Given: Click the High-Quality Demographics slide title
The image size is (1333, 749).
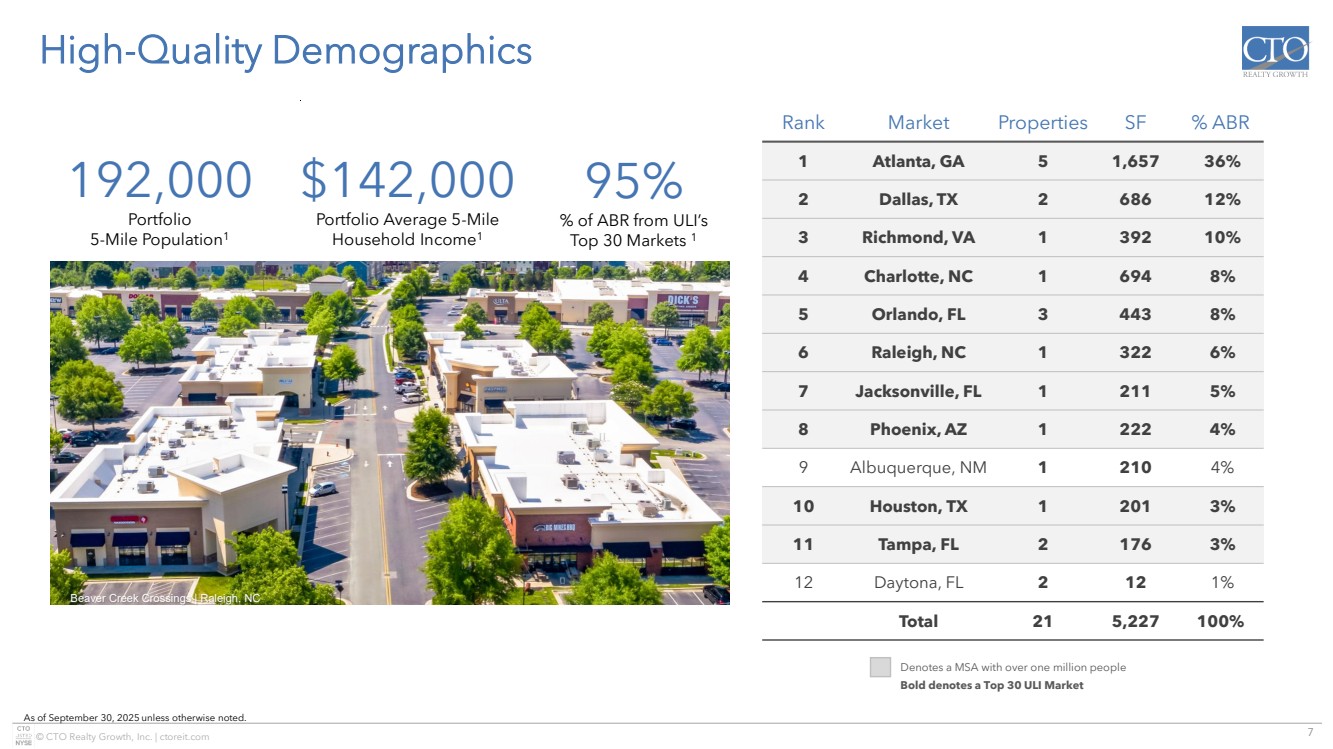Looking at the screenshot, I should (285, 50).
